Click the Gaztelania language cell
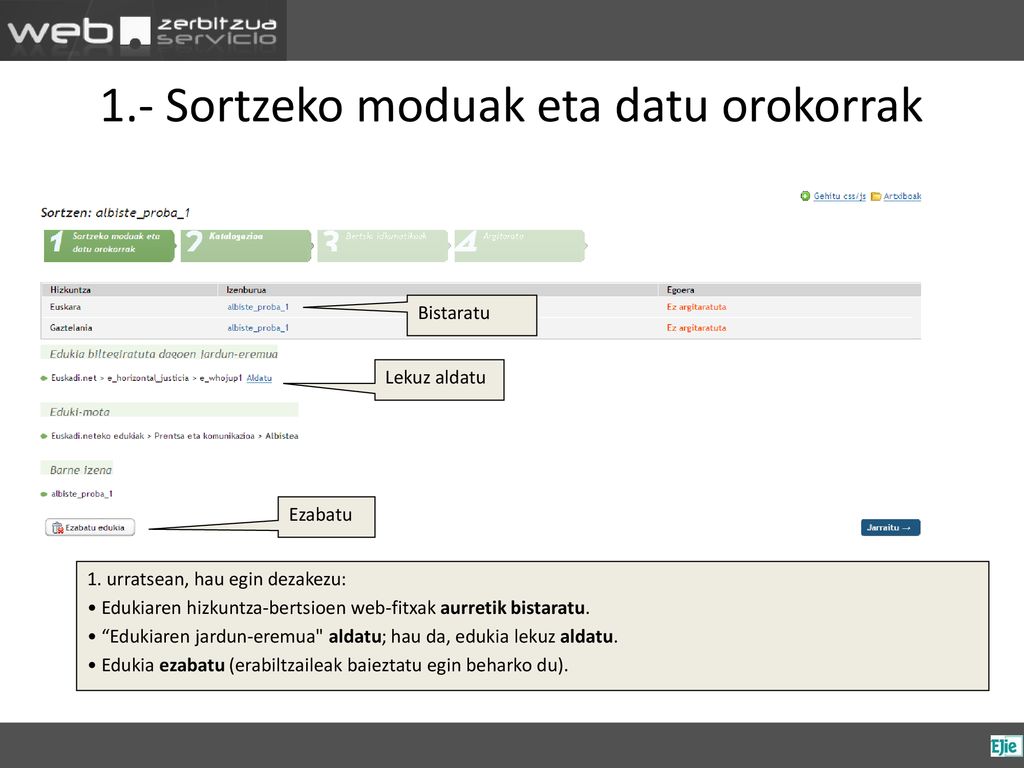 71,328
